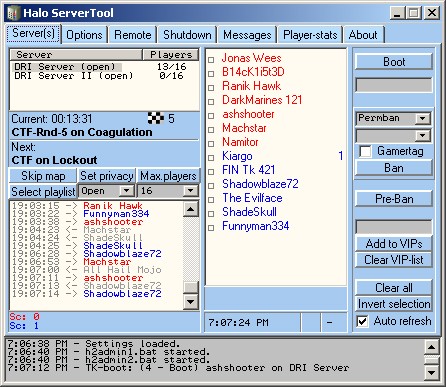Image resolution: width=446 pixels, height=387 pixels.
Task: Click the Players column header
Action: [x=171, y=55]
